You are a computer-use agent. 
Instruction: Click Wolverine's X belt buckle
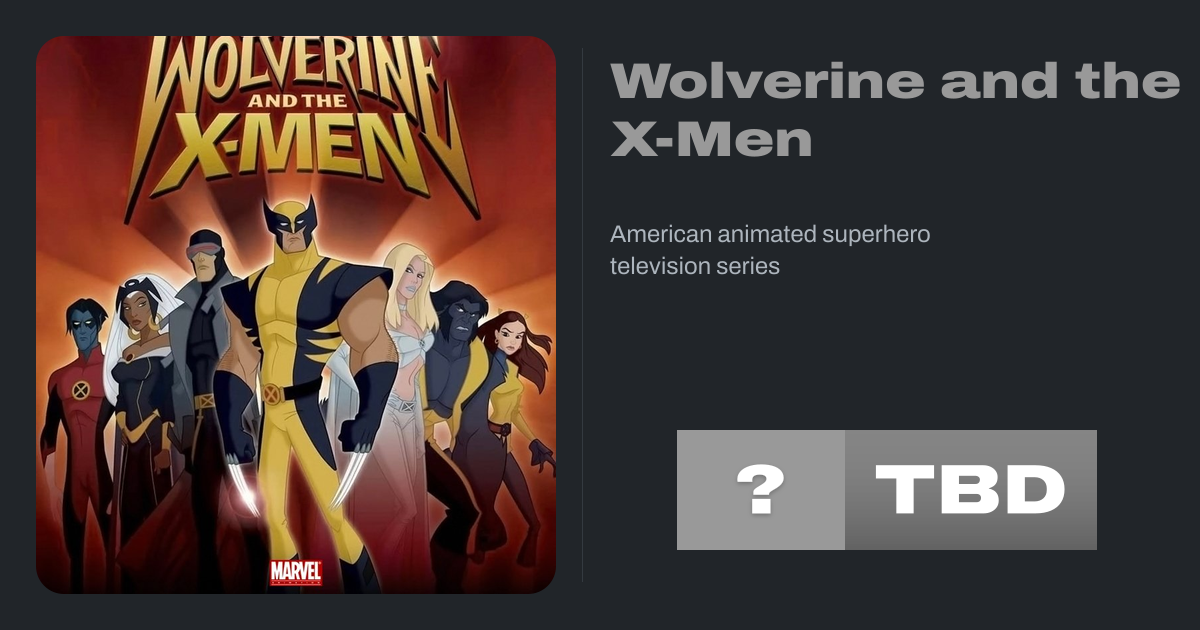270,394
